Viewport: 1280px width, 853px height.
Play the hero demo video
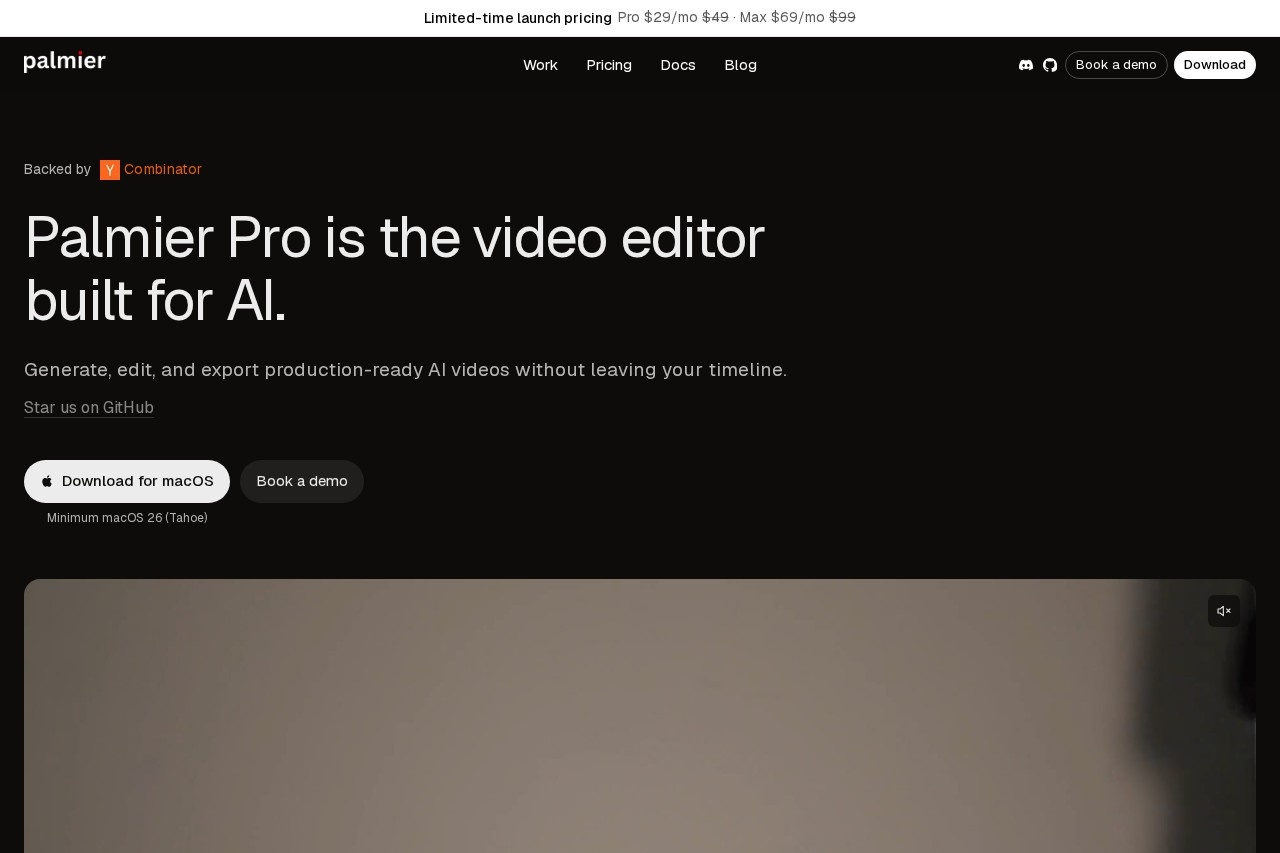pyautogui.click(x=640, y=716)
